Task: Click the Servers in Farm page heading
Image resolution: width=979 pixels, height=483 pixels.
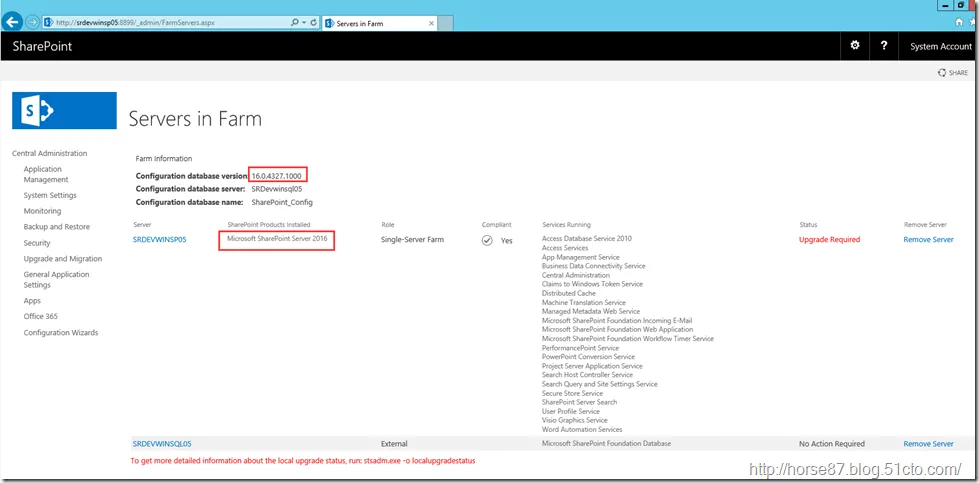Action: (x=195, y=119)
